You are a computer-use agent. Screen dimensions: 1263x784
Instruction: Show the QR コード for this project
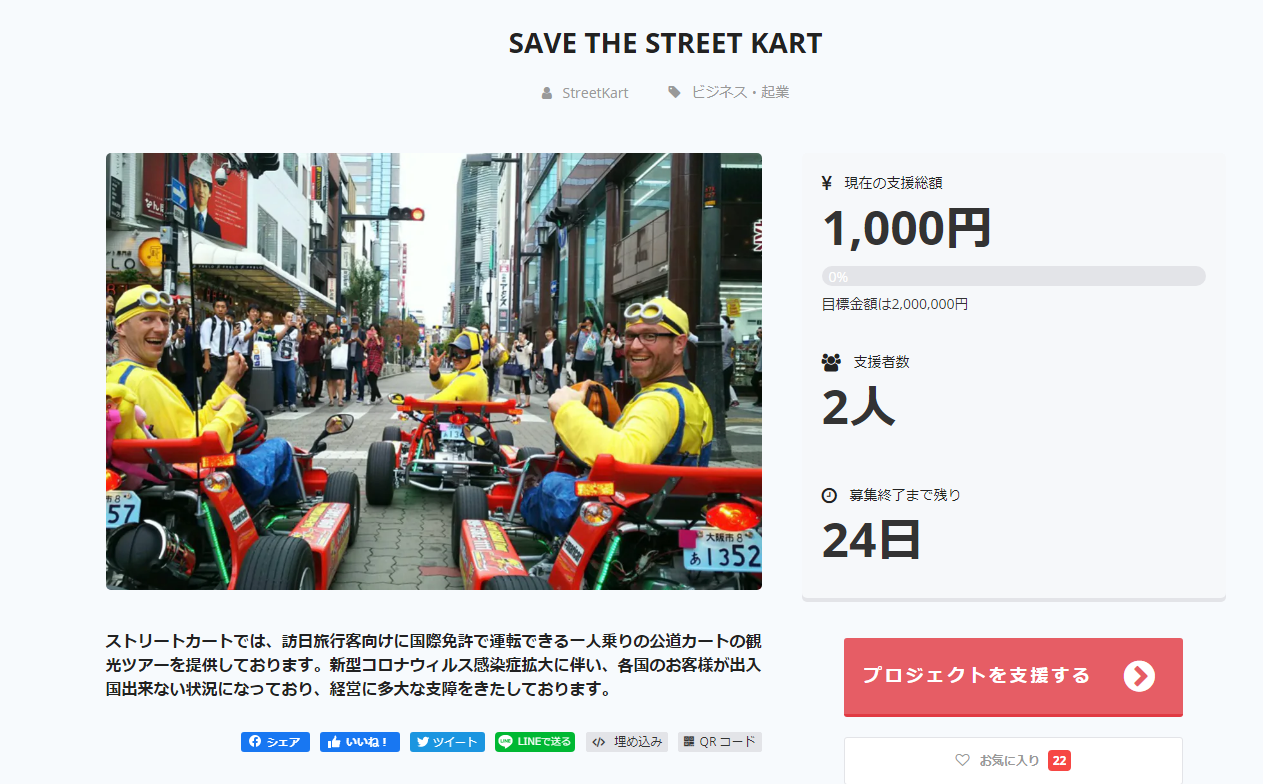click(719, 742)
